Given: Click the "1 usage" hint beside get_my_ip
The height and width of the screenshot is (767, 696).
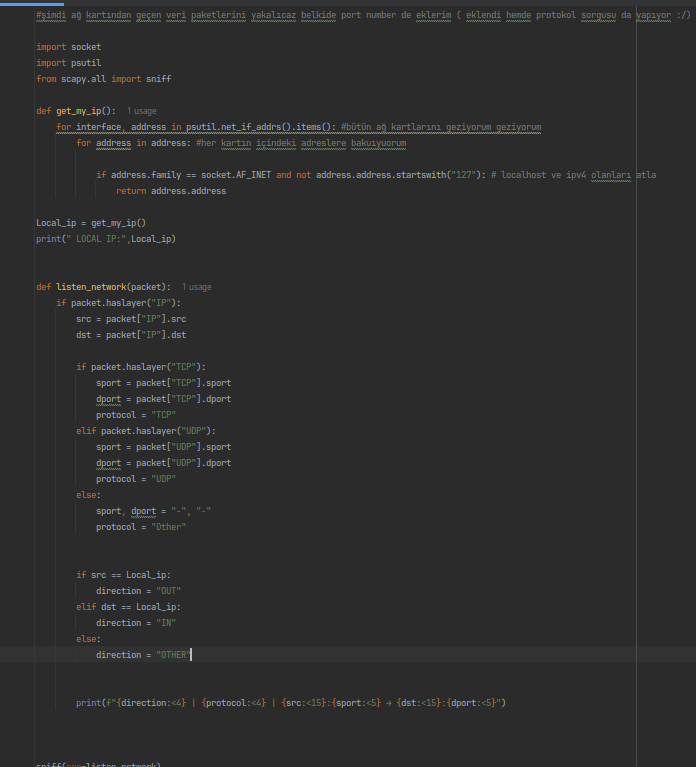Looking at the screenshot, I should (141, 111).
